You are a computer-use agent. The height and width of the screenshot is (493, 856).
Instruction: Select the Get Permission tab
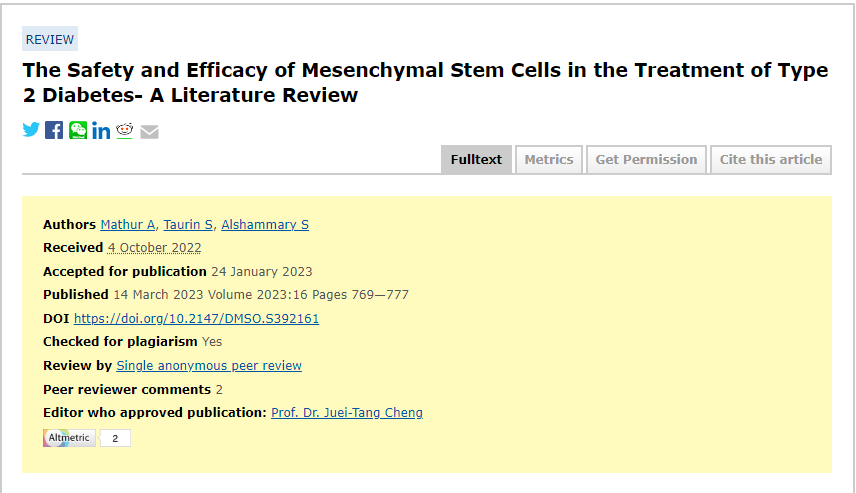(x=646, y=160)
